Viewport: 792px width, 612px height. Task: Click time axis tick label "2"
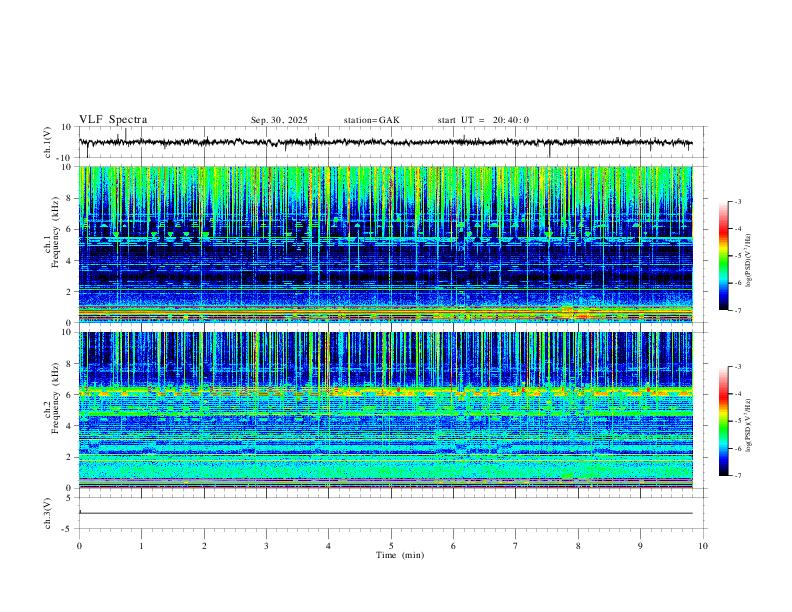coord(204,546)
